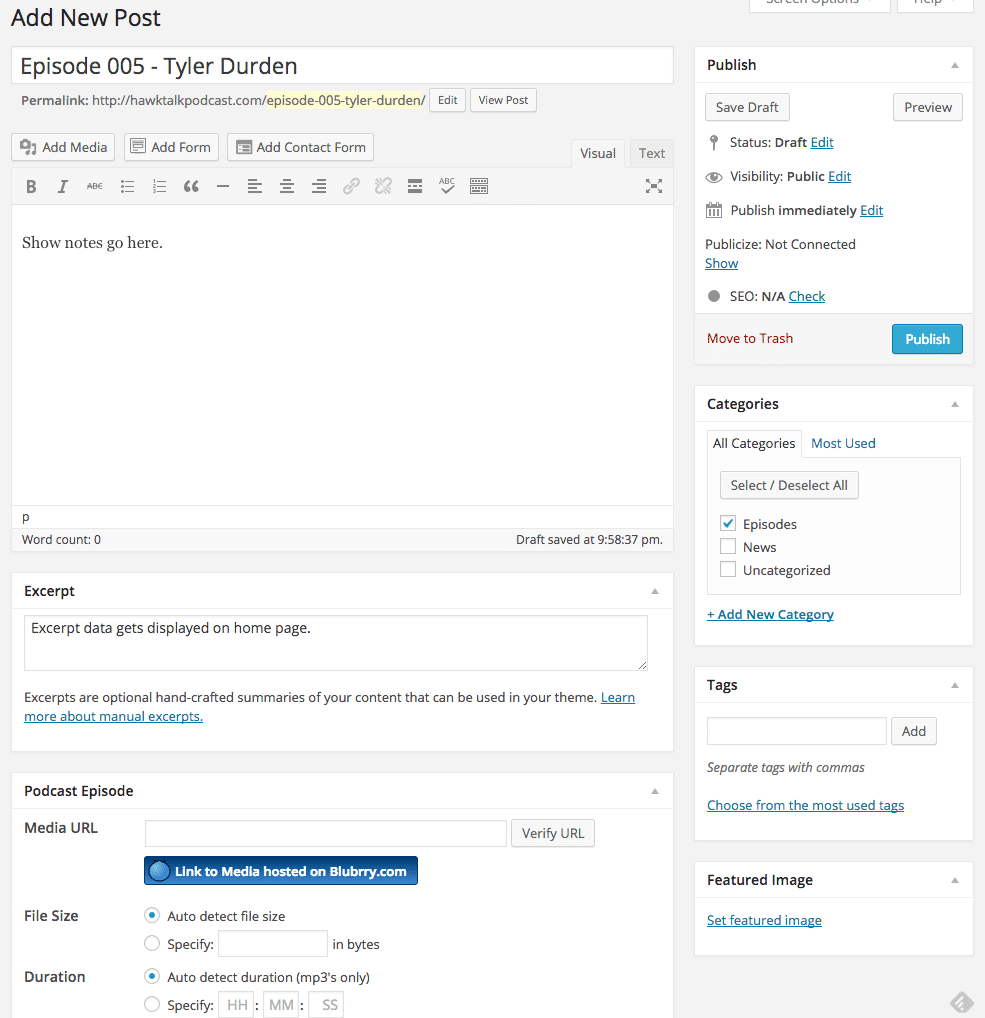Enter distraction-free fullscreen writing mode
Viewport: 985px width, 1018px height.
point(654,186)
